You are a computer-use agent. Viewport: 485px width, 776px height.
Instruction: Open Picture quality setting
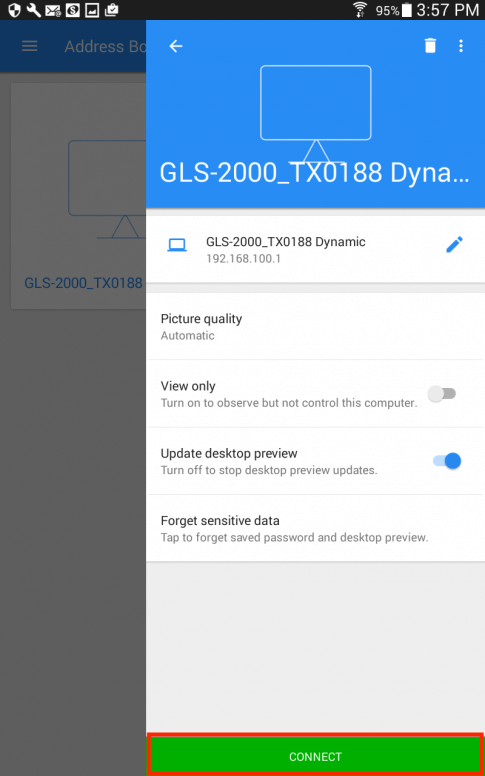tap(315, 327)
